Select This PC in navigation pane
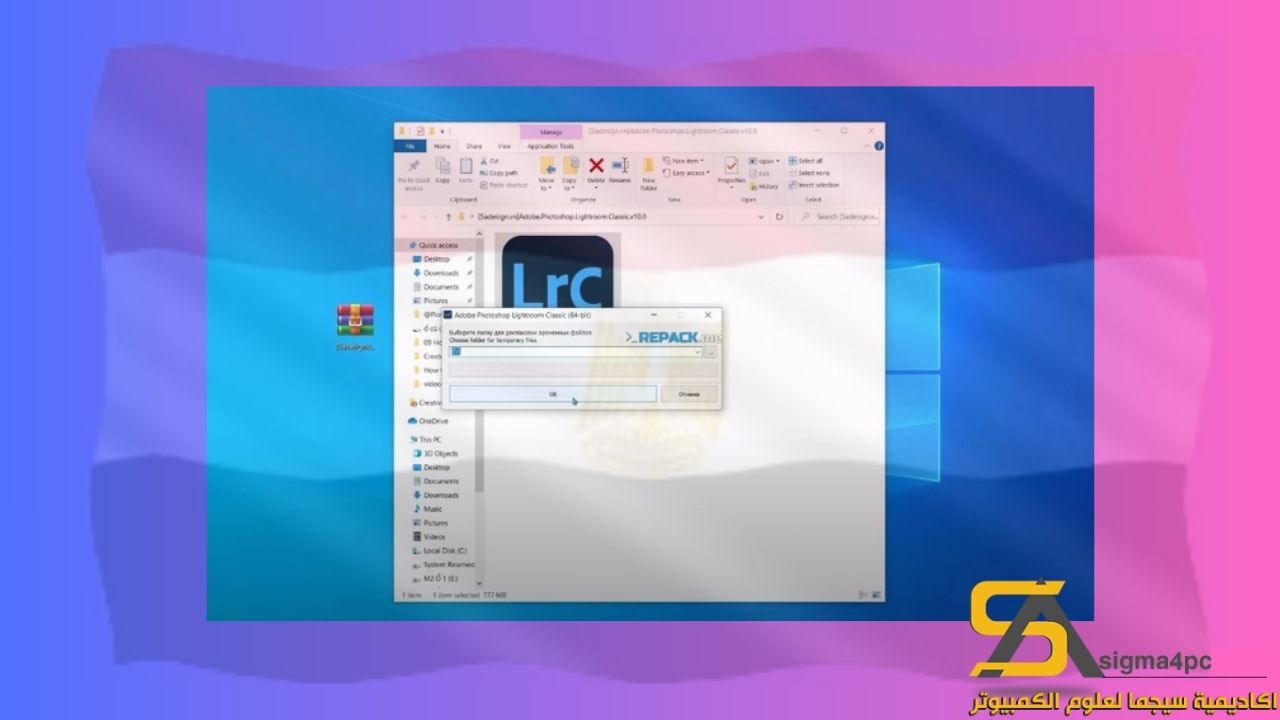Screen dimensions: 1280x720 click(426, 439)
